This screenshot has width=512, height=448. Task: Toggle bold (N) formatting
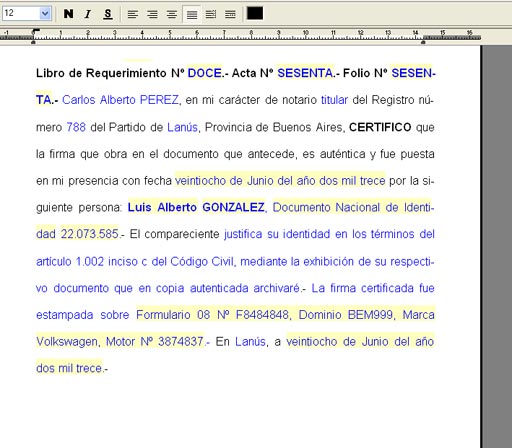click(x=69, y=14)
